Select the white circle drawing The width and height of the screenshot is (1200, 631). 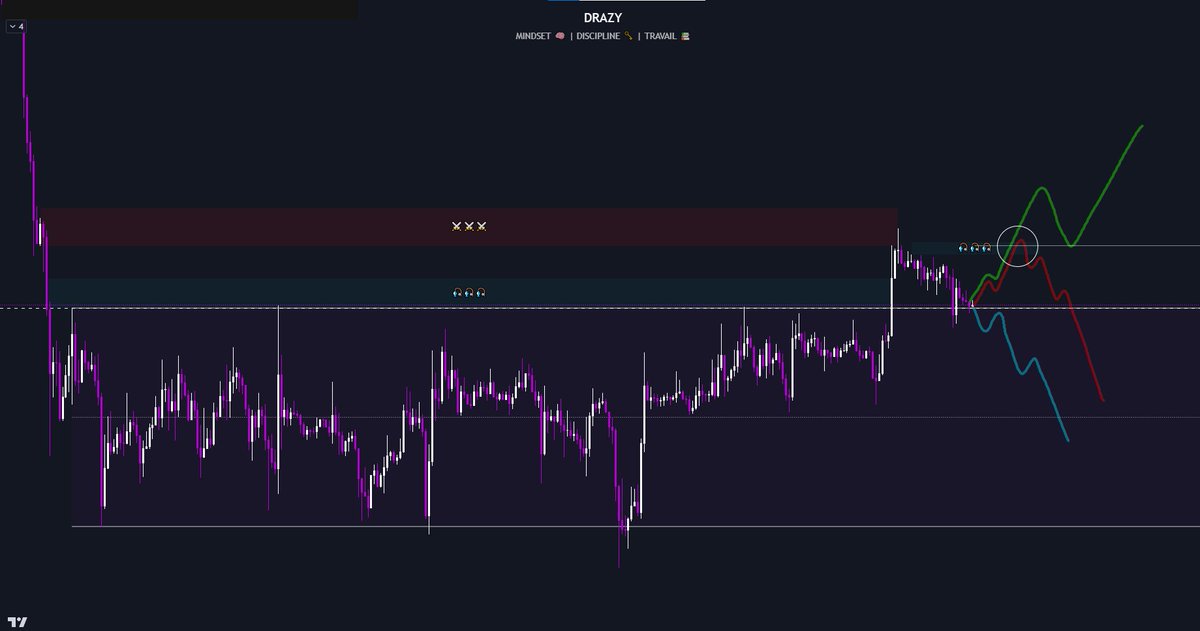click(1018, 246)
